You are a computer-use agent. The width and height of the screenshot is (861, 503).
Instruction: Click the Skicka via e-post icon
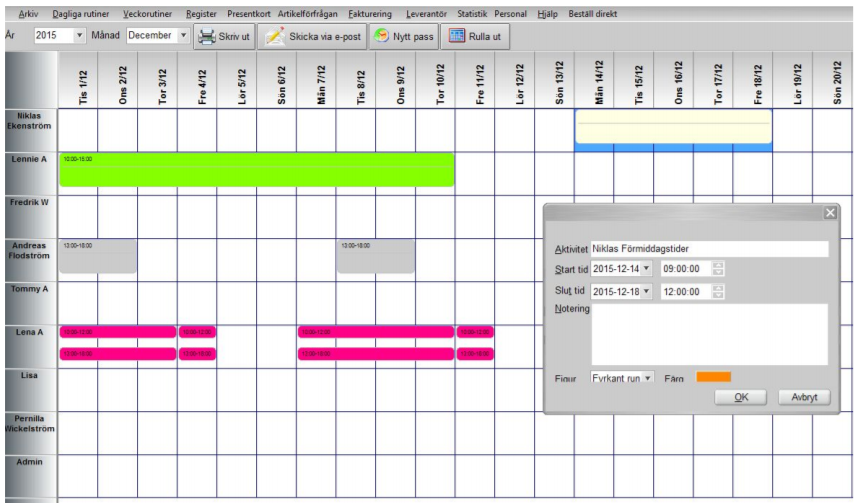click(274, 36)
